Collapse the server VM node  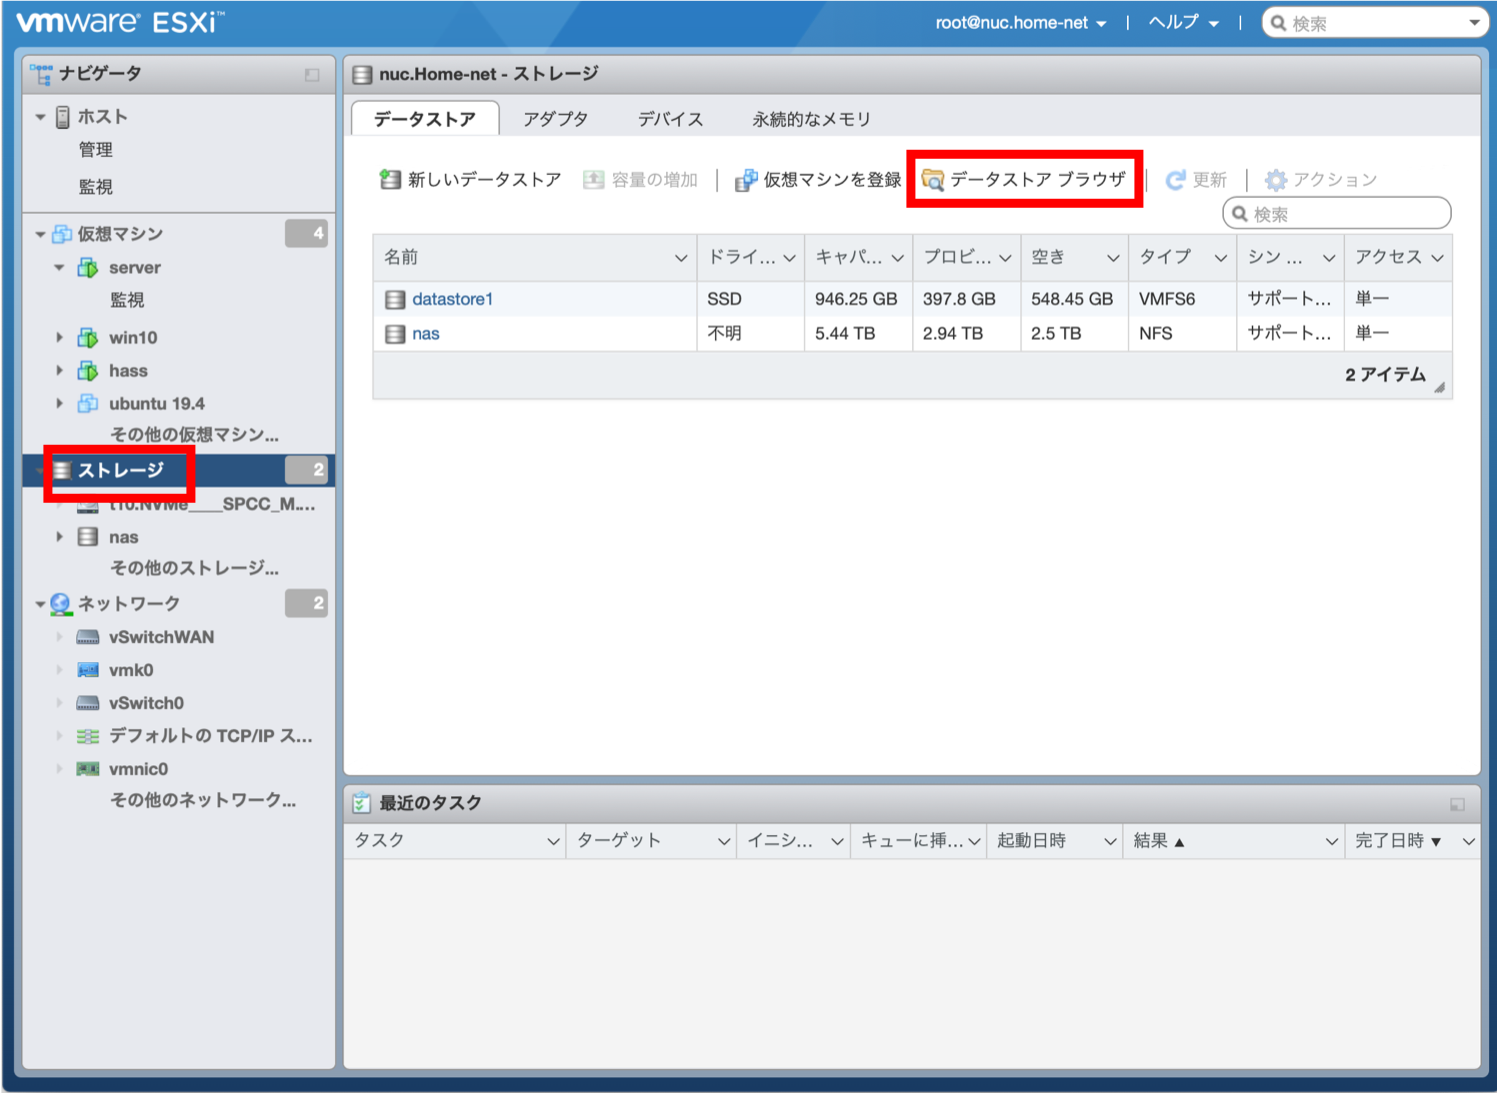click(59, 268)
